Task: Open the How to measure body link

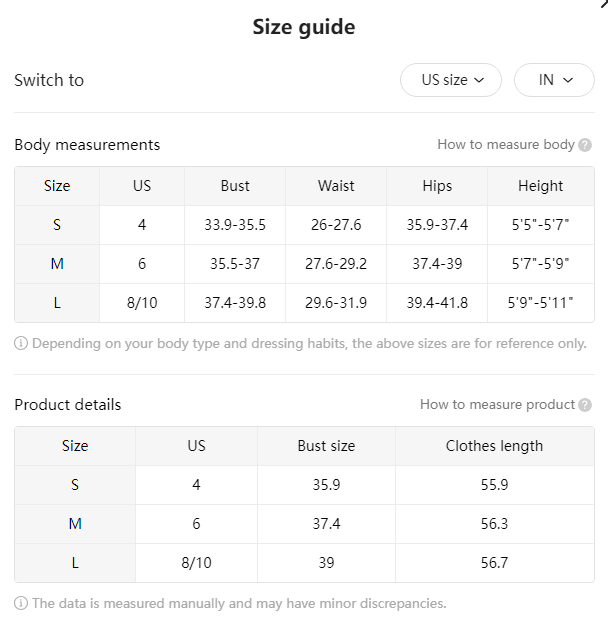Action: [506, 145]
